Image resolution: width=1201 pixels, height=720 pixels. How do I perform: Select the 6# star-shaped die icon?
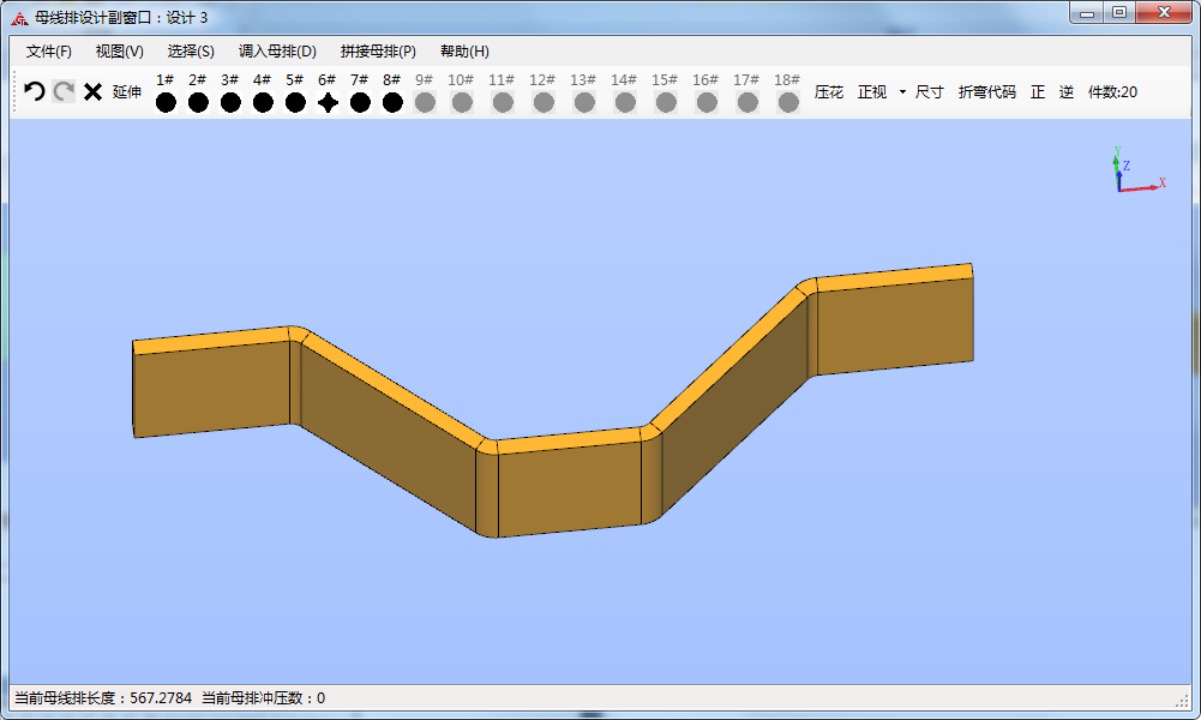click(x=327, y=102)
